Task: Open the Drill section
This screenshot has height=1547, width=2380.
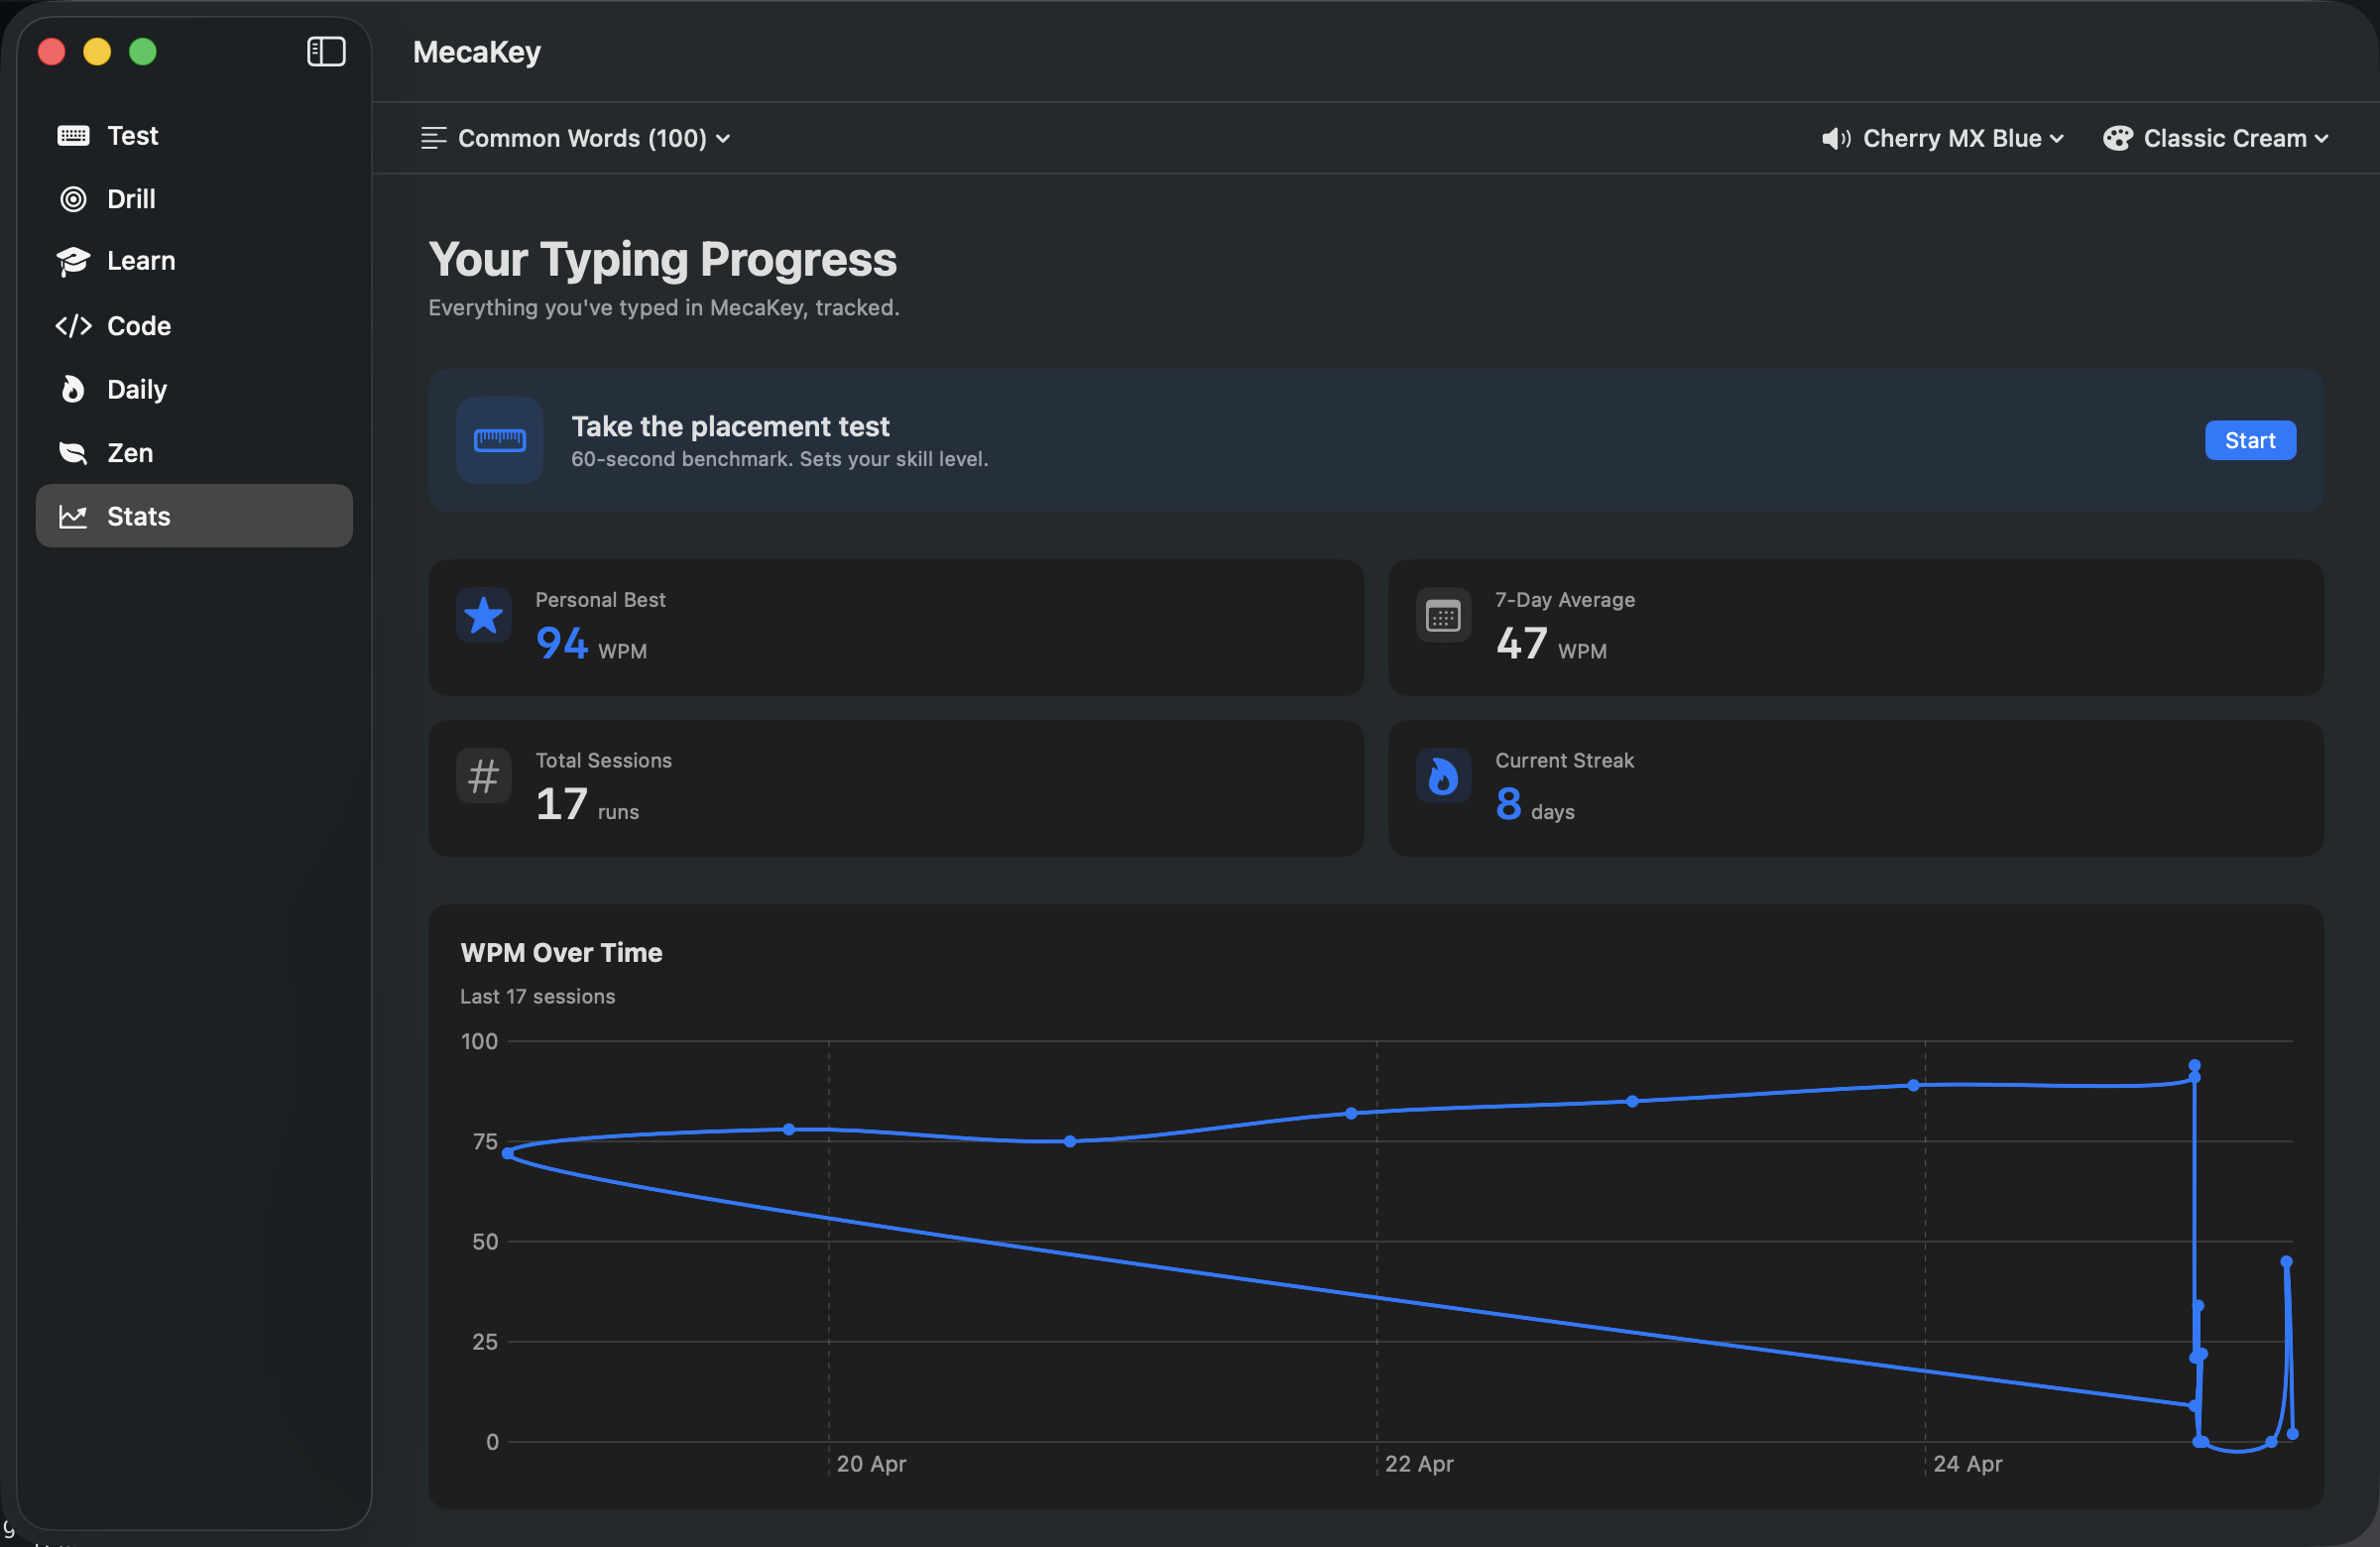Action: [194, 199]
